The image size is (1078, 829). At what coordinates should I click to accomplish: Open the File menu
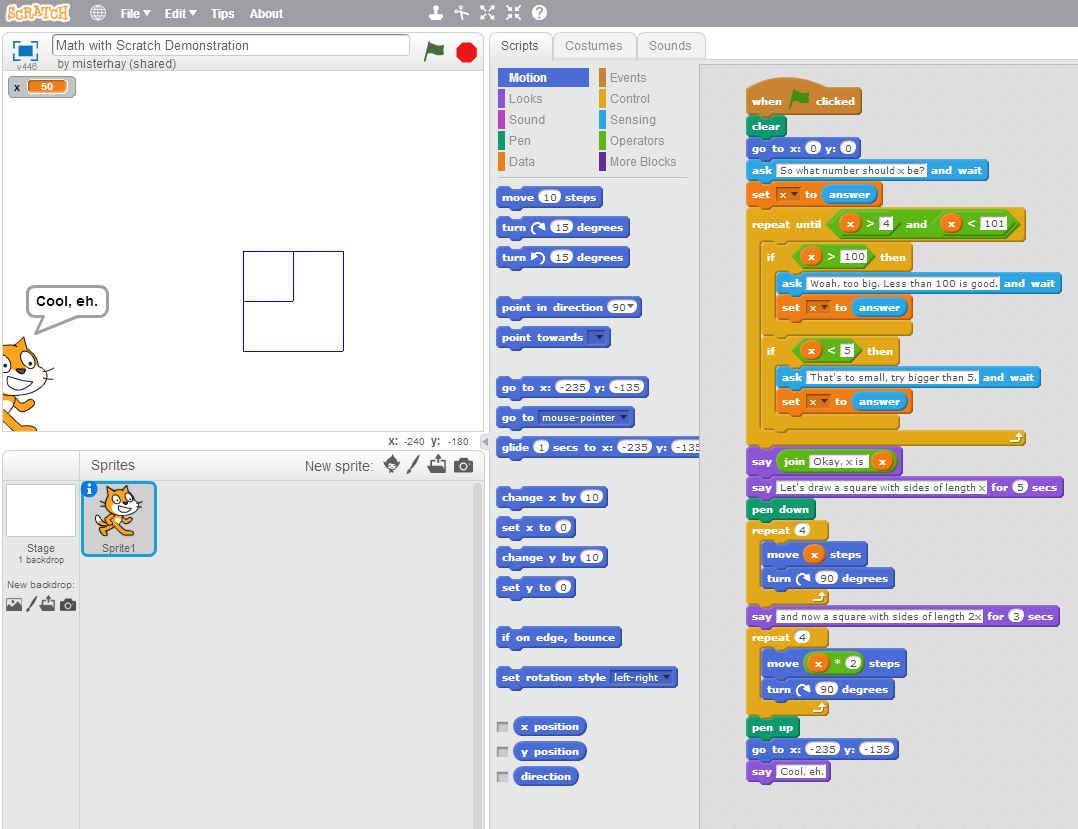coord(135,13)
